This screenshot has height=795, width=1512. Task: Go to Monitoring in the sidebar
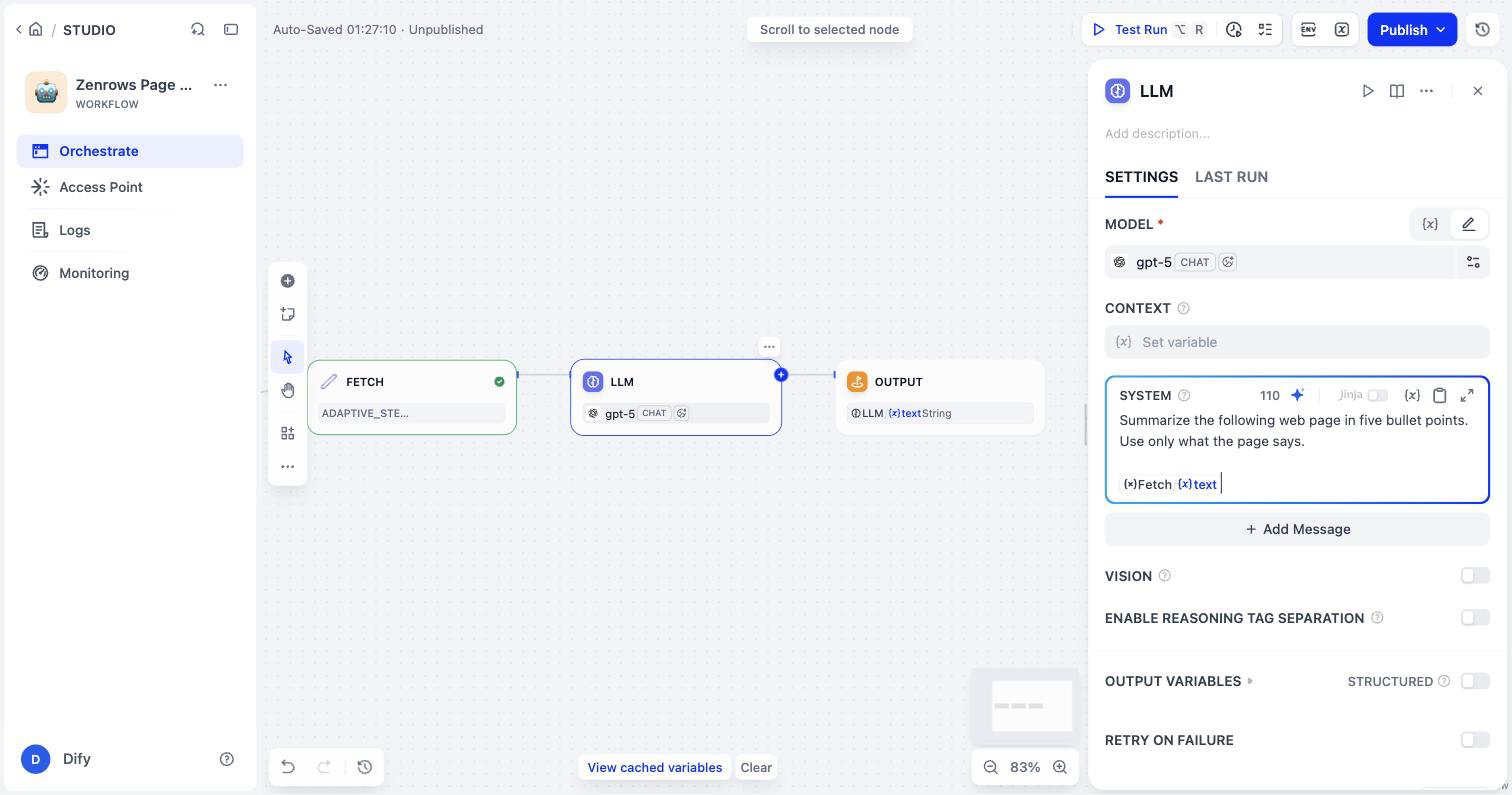pos(130,273)
